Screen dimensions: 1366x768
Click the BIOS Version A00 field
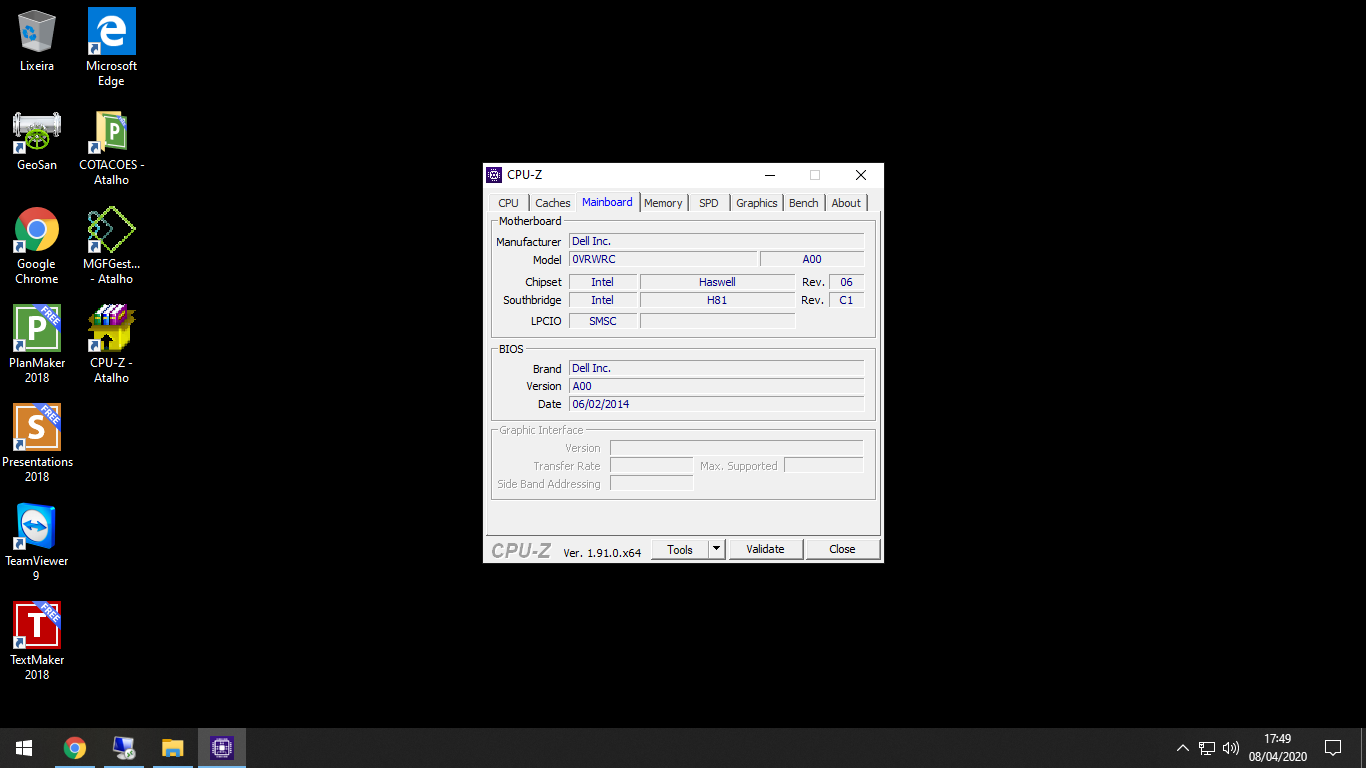pos(716,386)
